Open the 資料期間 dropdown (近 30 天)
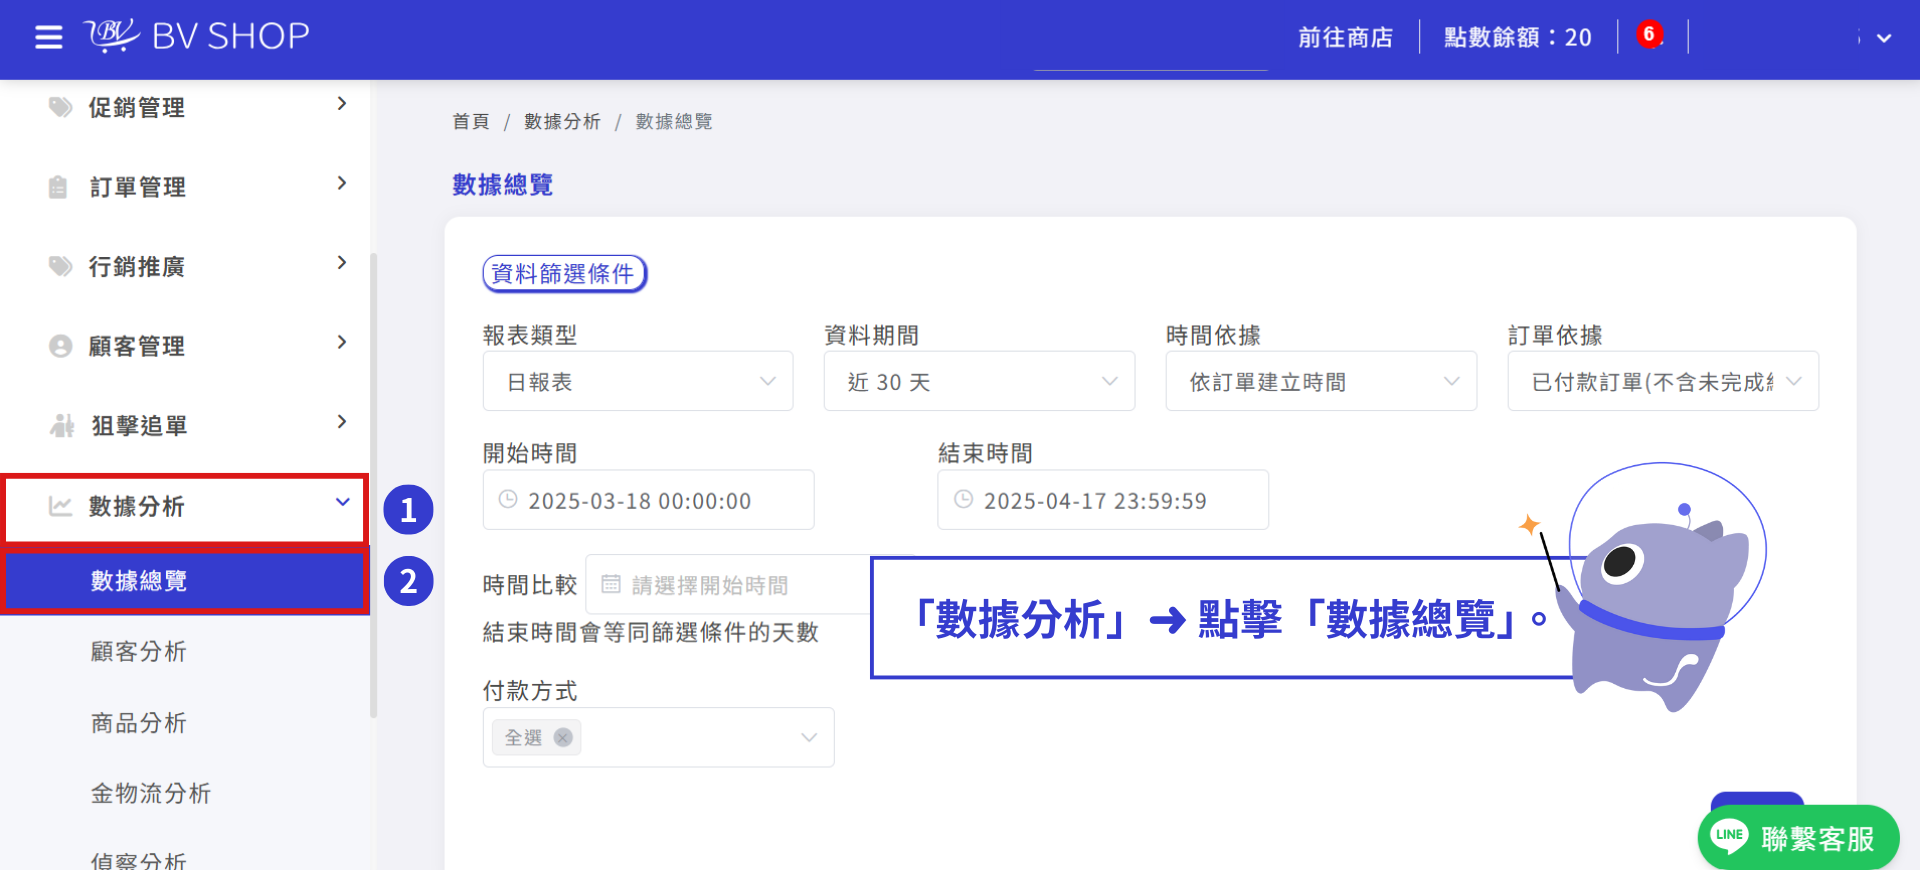Image resolution: width=1920 pixels, height=870 pixels. pyautogui.click(x=979, y=381)
